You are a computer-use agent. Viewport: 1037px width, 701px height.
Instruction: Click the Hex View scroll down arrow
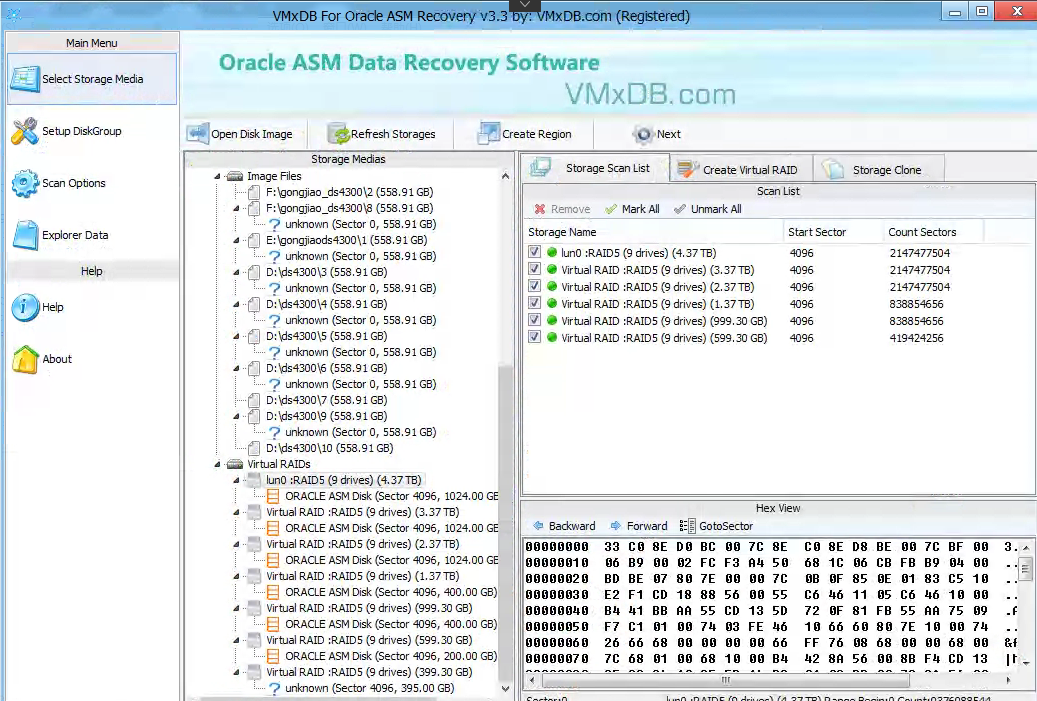coord(1026,663)
